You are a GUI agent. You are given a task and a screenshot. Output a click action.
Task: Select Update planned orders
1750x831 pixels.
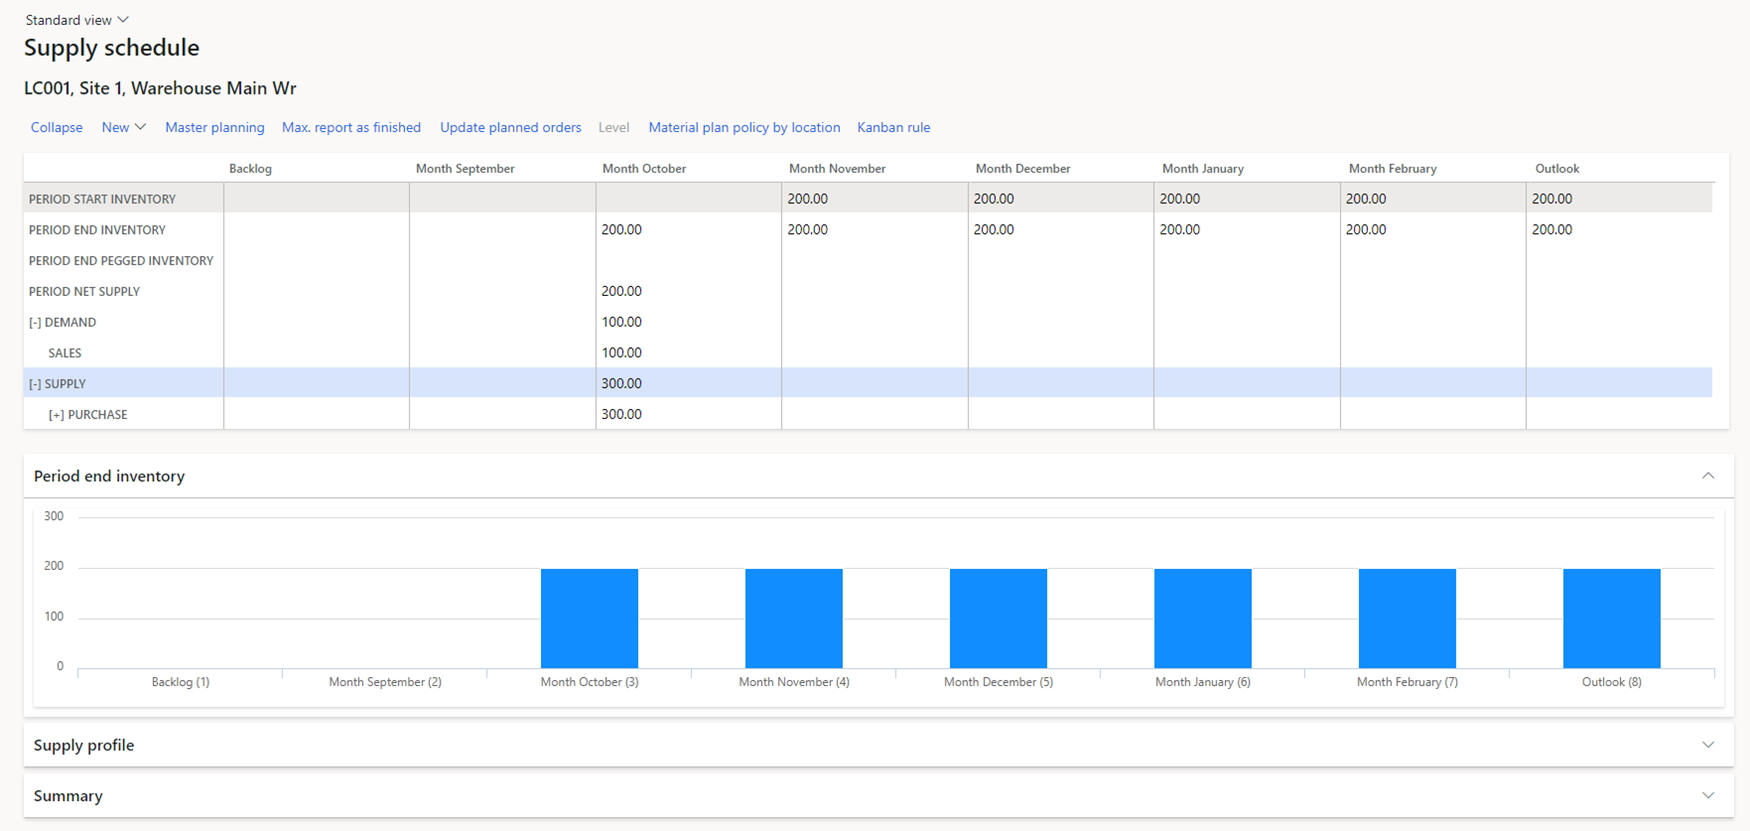pyautogui.click(x=510, y=127)
